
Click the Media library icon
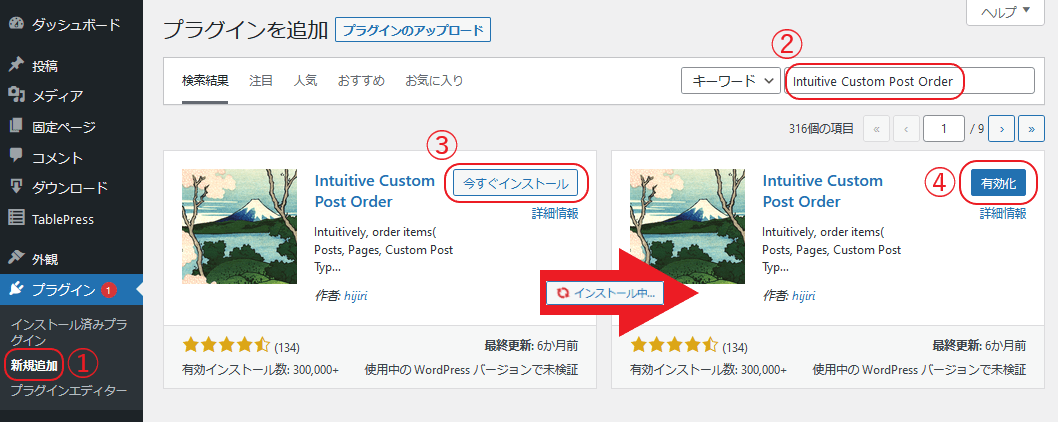coord(16,95)
